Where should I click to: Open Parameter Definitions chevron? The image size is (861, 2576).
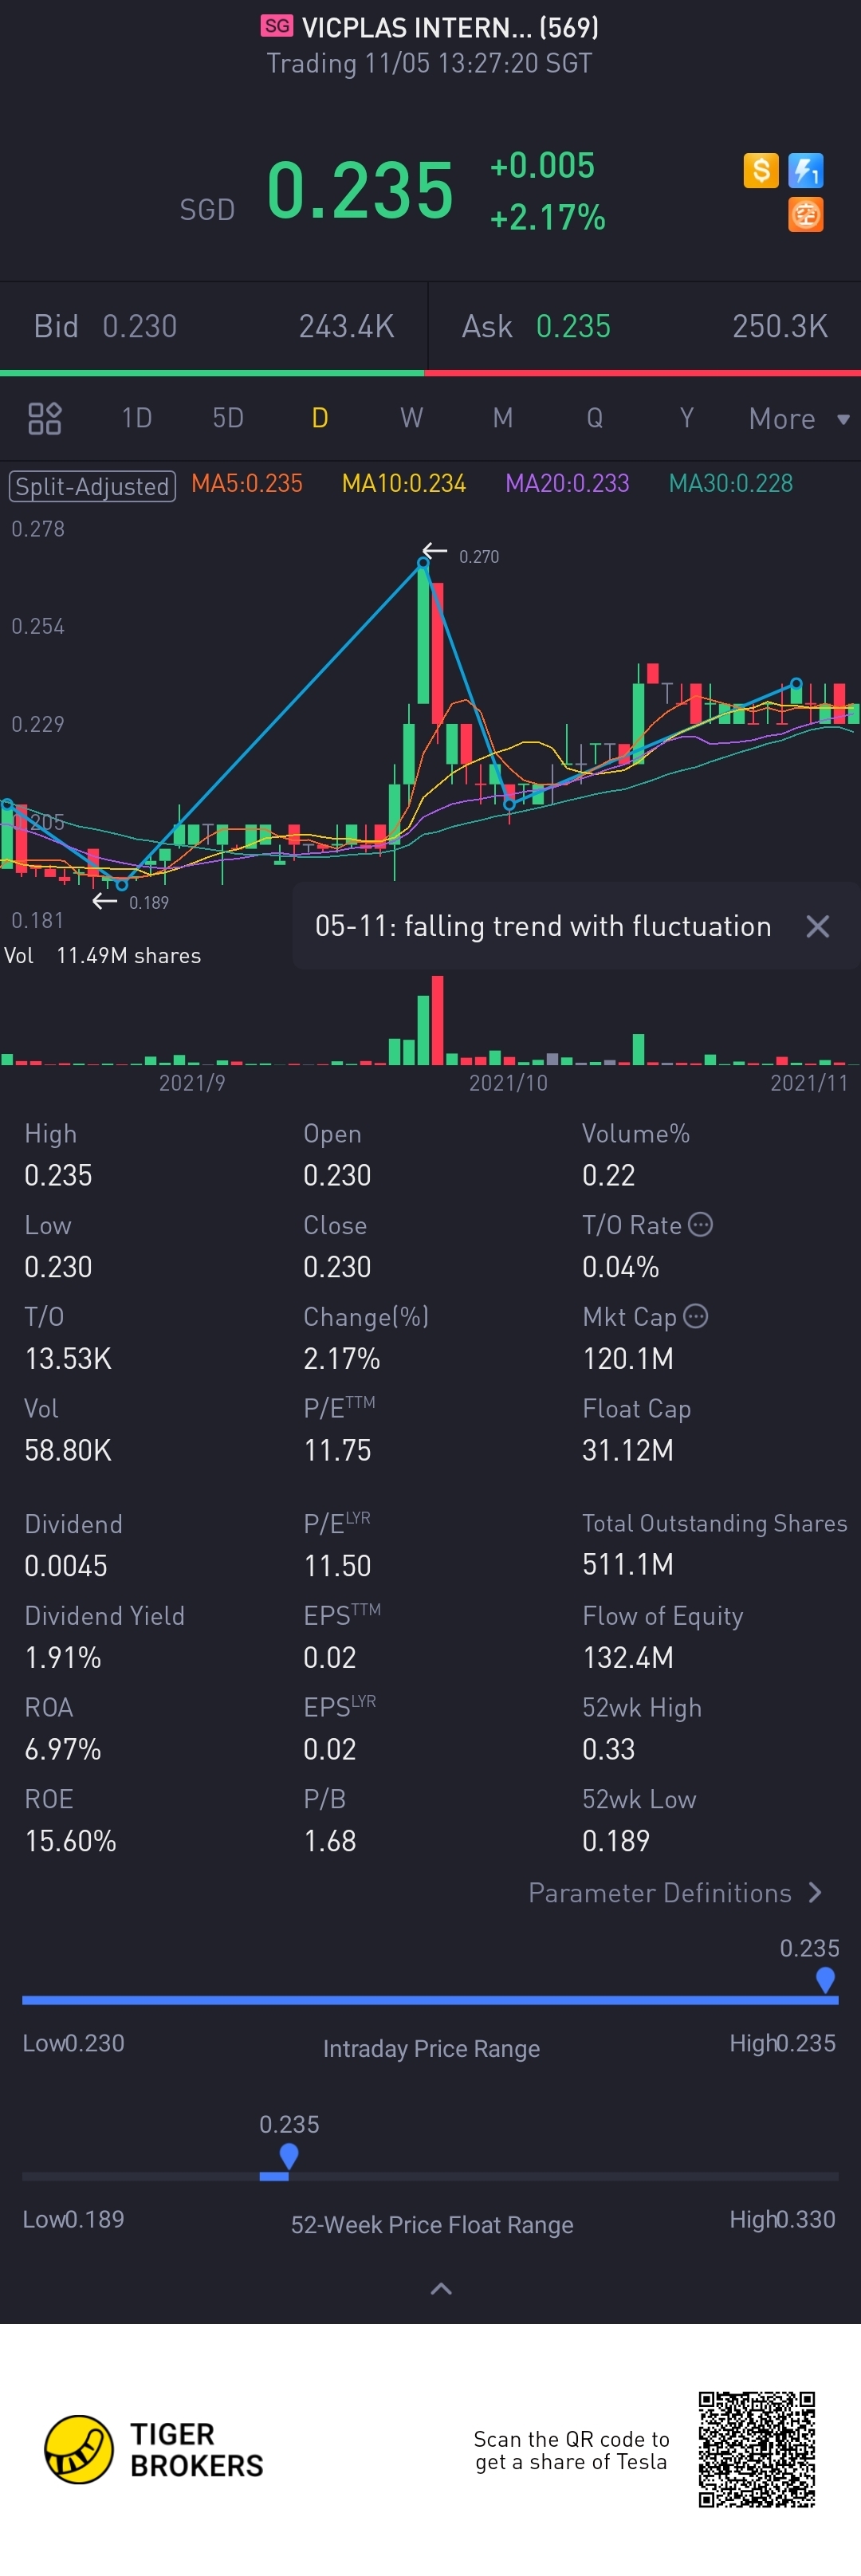(x=815, y=1892)
